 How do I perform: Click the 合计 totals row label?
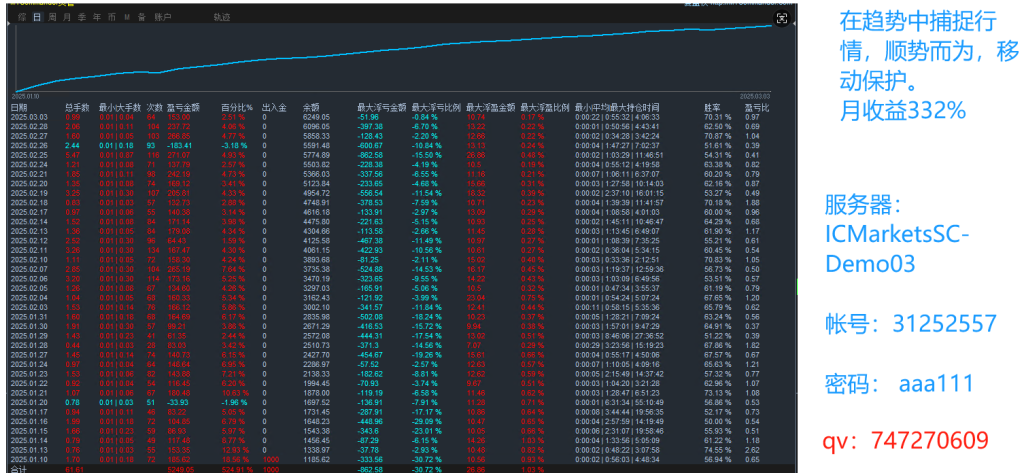click(20, 468)
